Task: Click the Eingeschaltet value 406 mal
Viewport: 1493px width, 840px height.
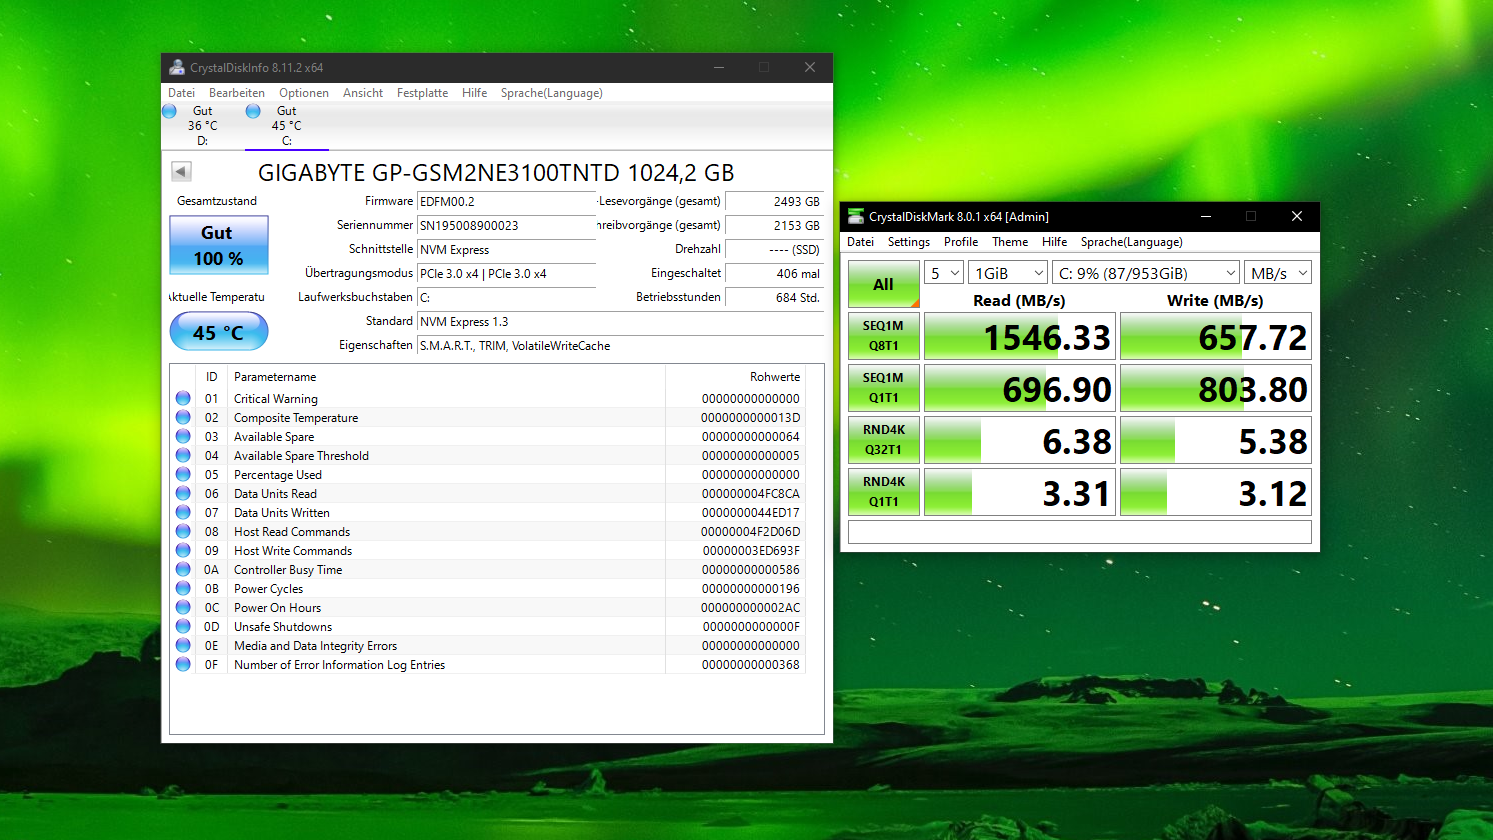Action: [775, 273]
